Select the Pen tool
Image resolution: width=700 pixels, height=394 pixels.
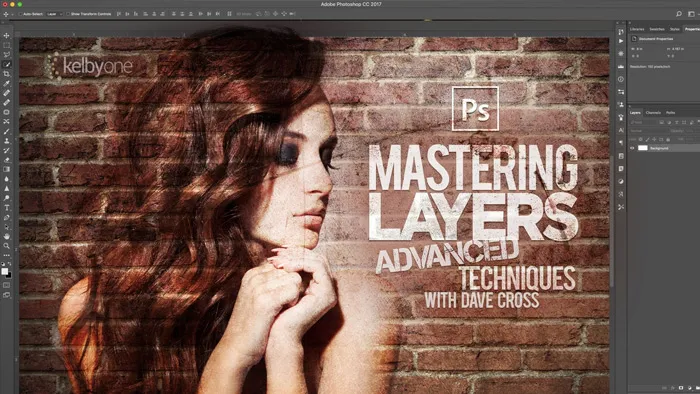[6, 217]
